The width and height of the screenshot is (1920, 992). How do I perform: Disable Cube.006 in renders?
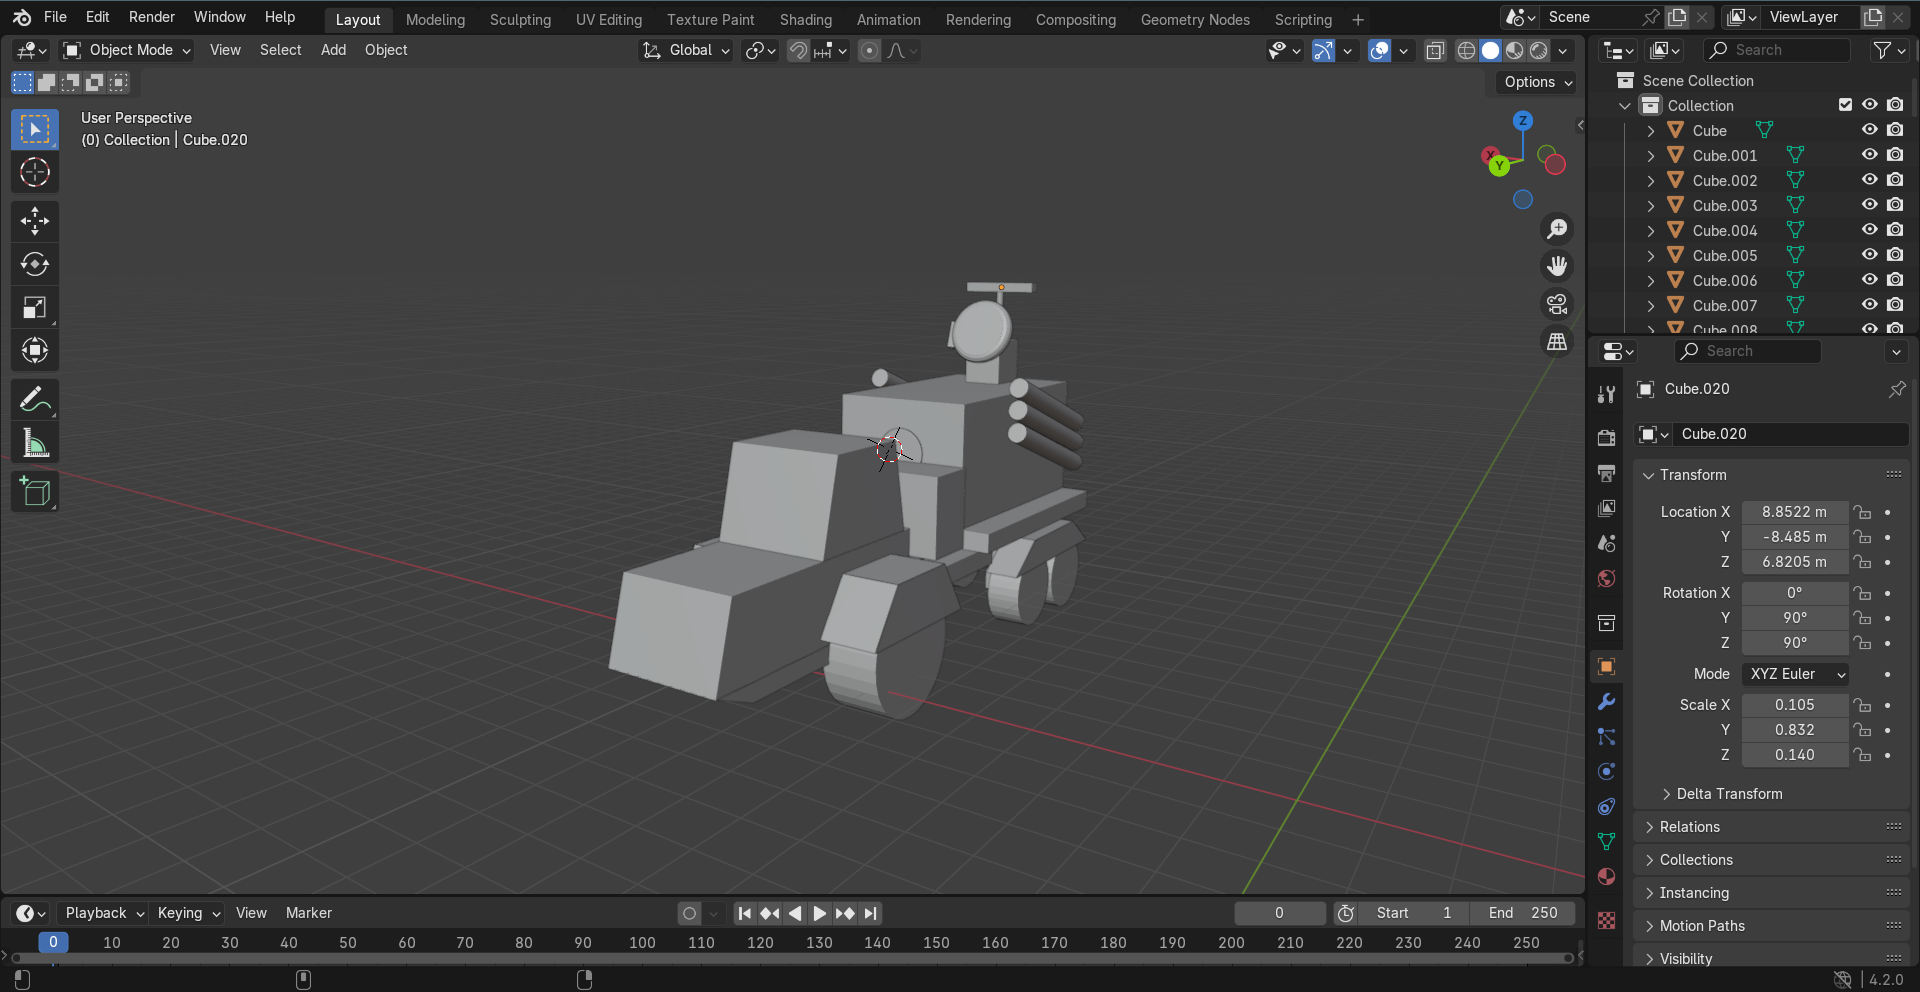pyautogui.click(x=1895, y=280)
